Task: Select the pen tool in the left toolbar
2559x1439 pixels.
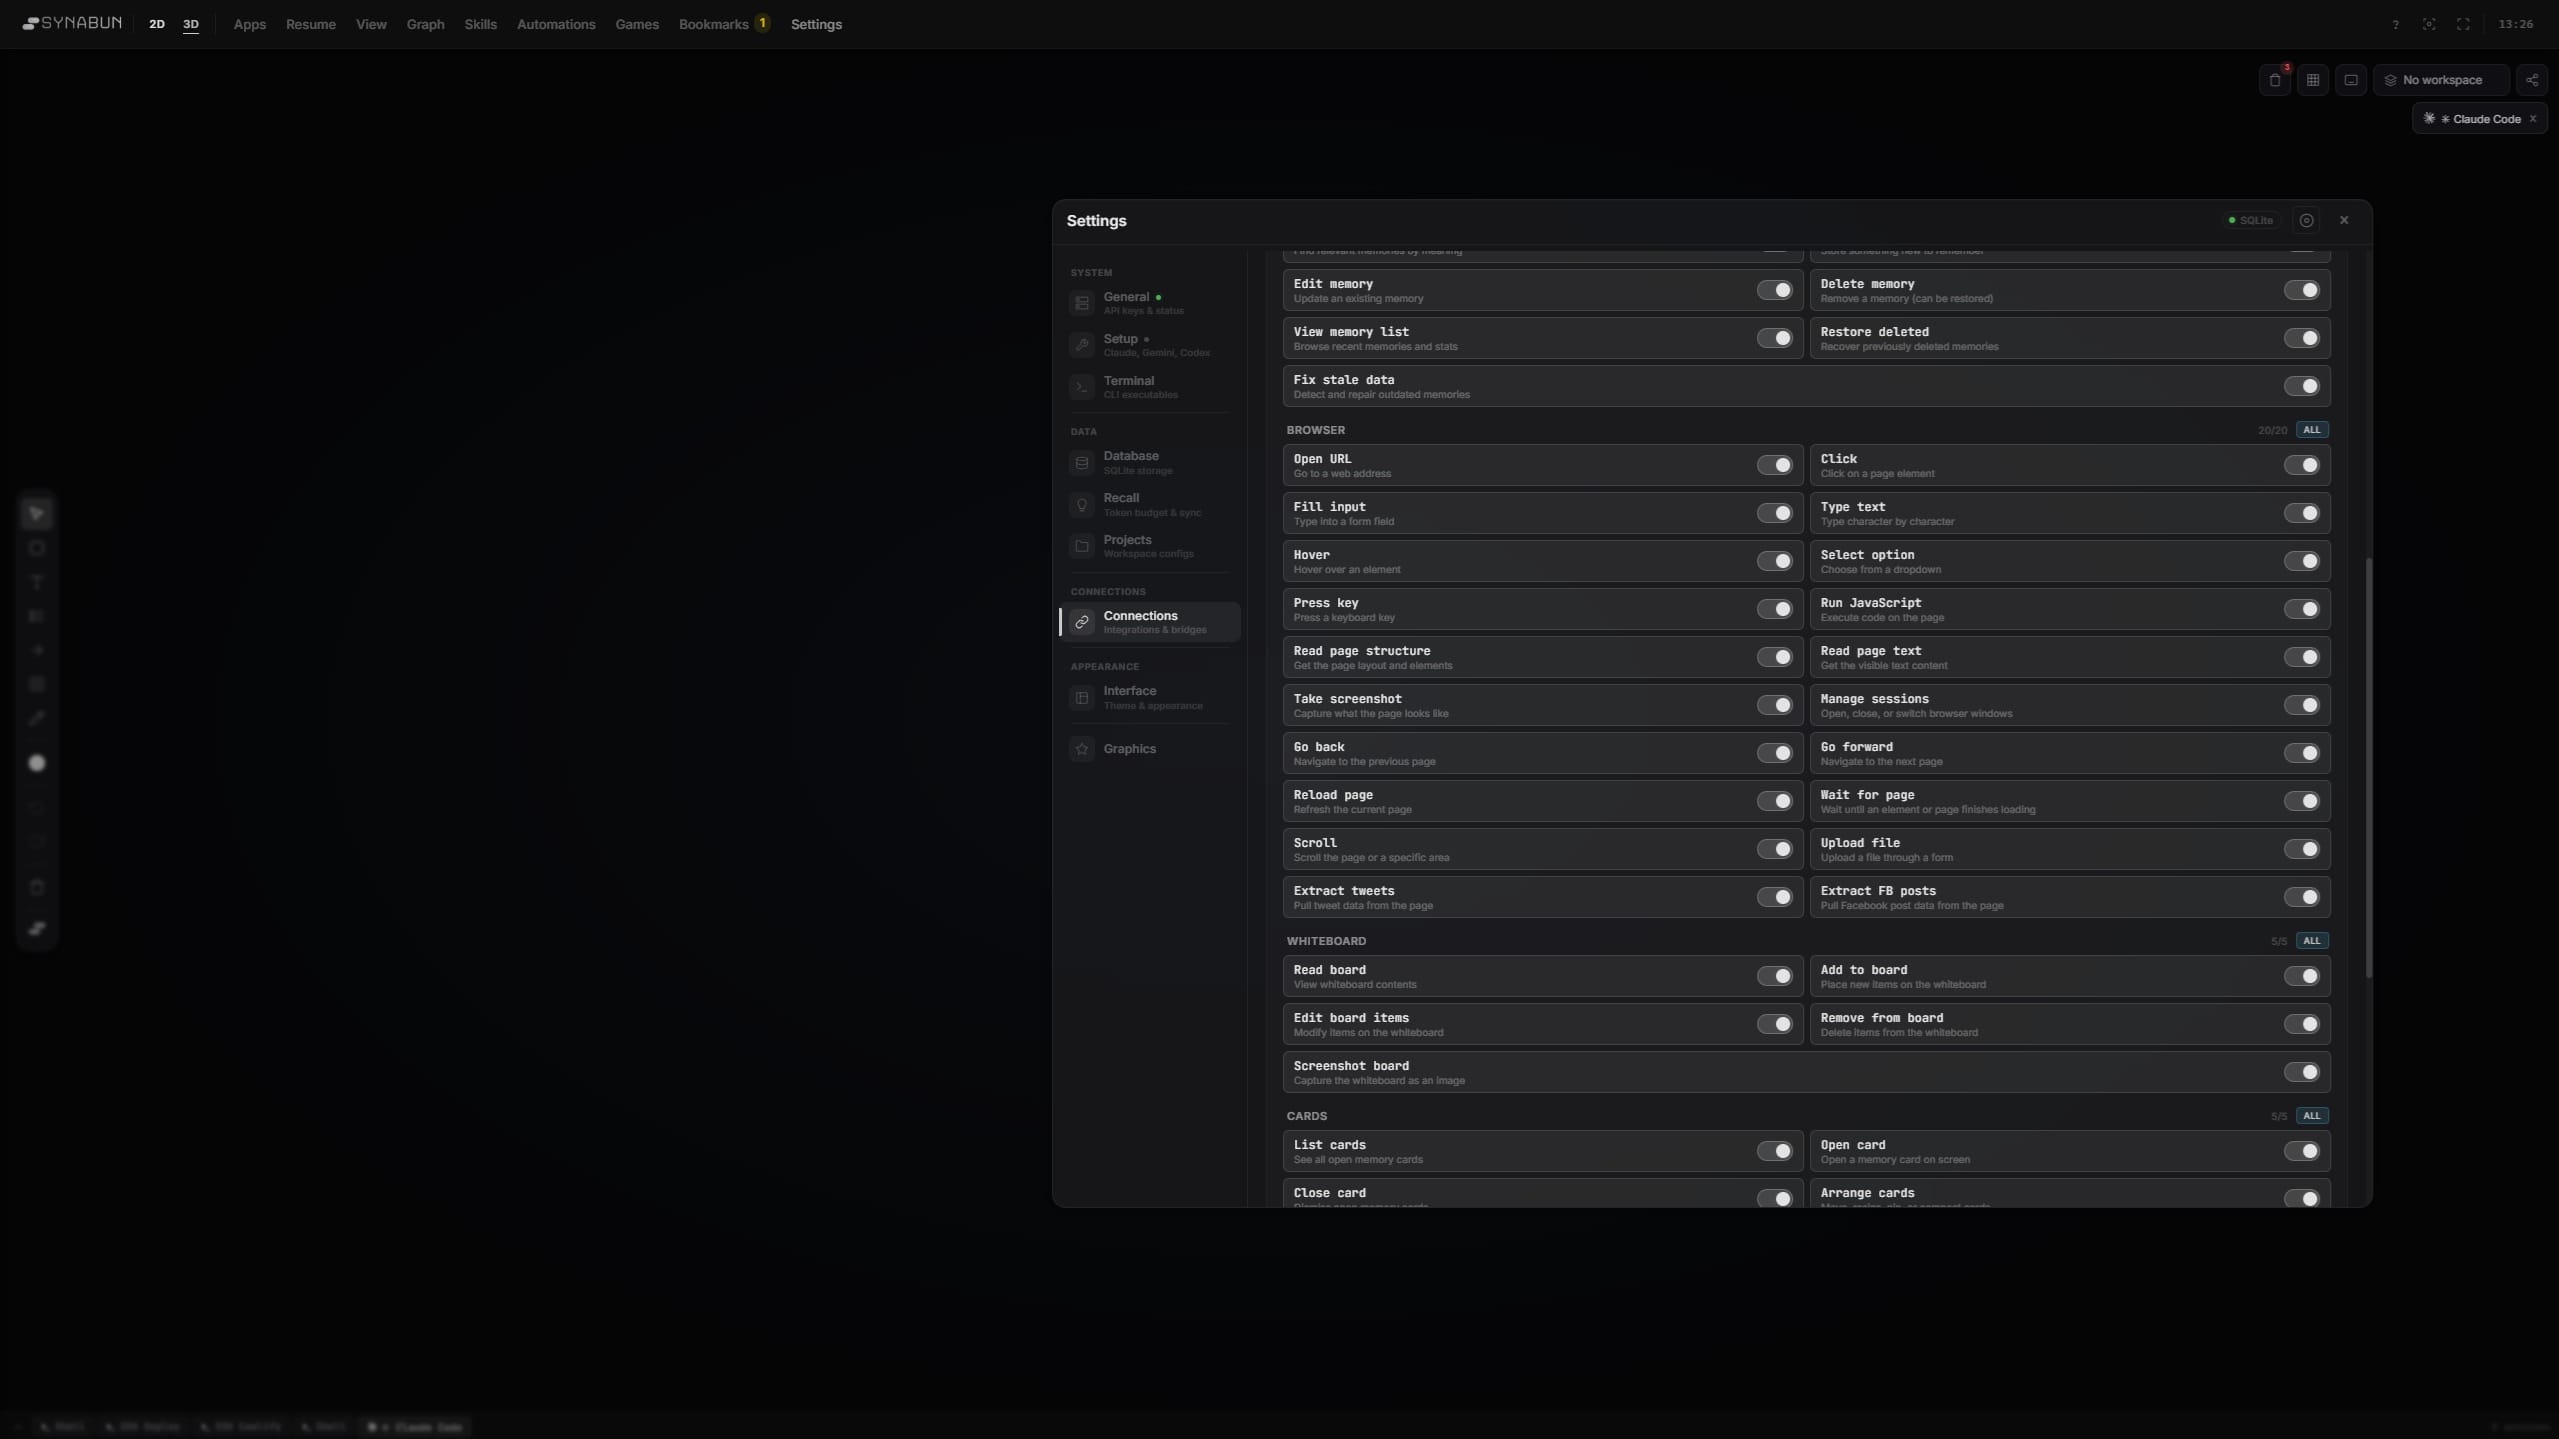Action: (x=37, y=716)
